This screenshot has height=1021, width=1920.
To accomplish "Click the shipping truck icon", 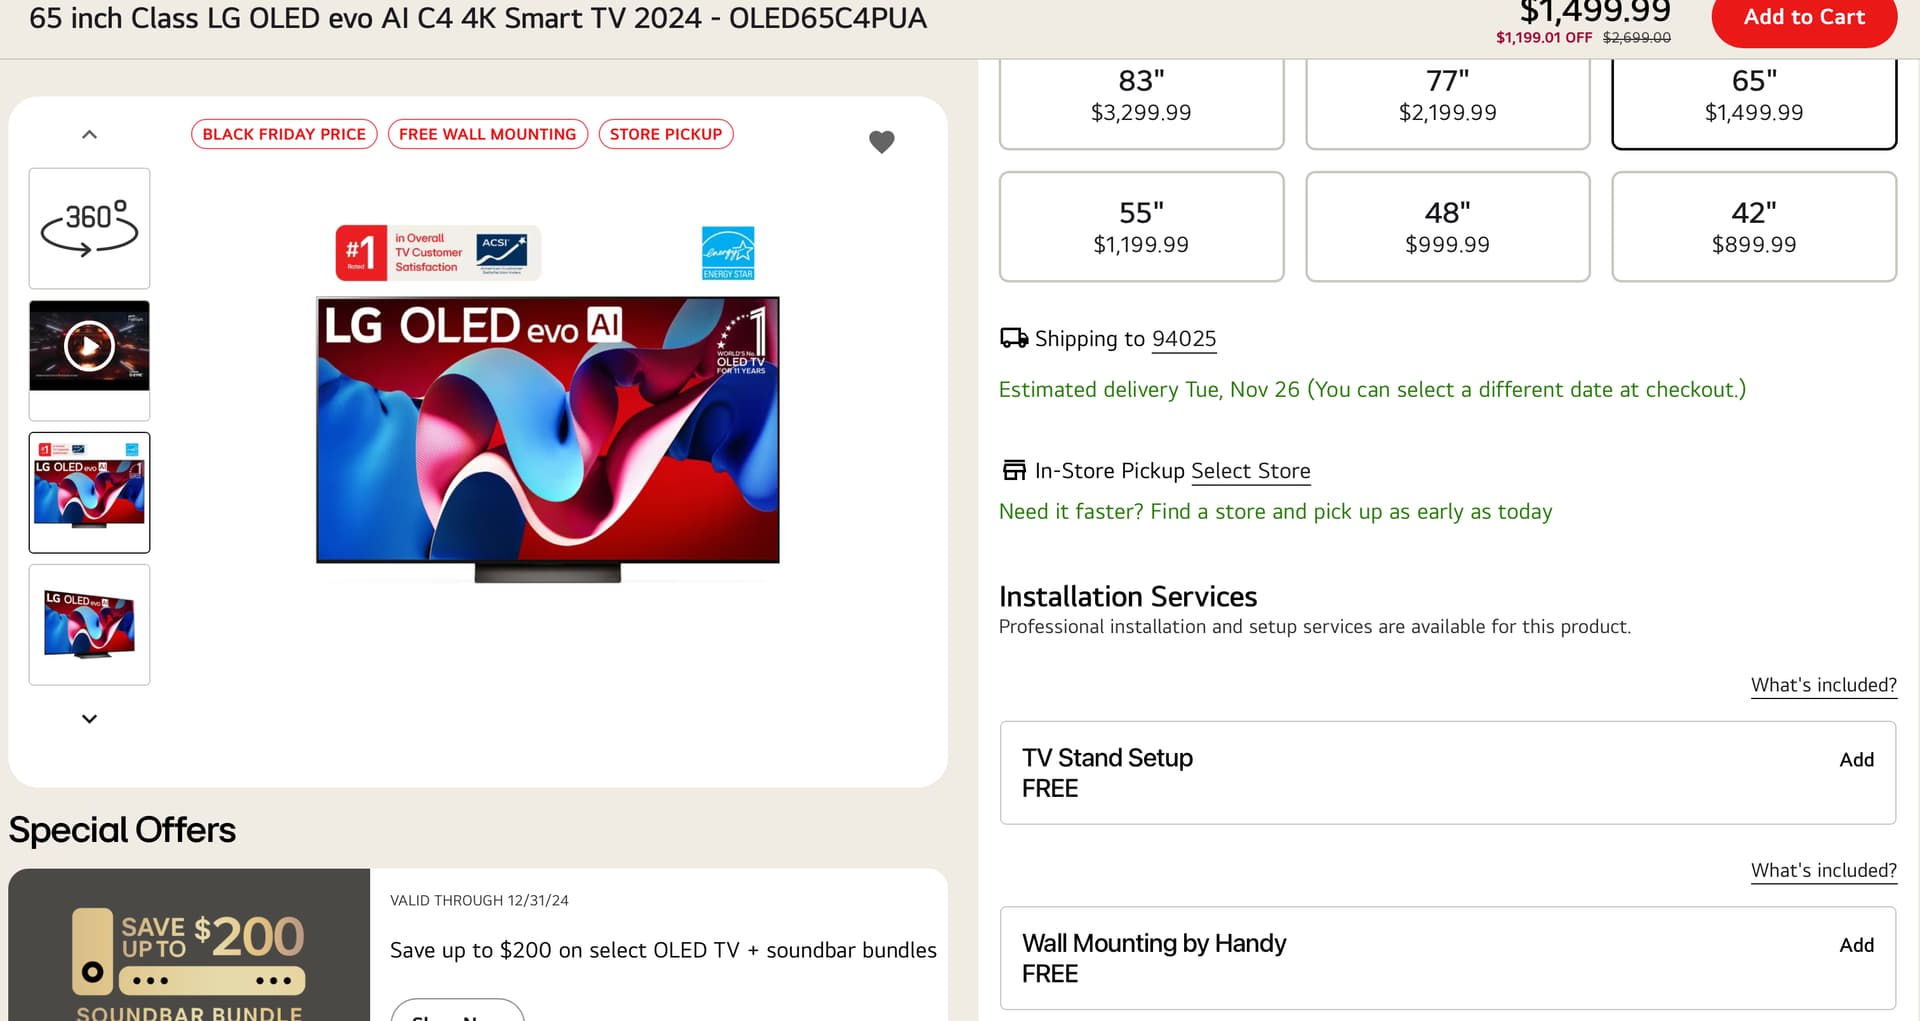I will pyautogui.click(x=1013, y=338).
